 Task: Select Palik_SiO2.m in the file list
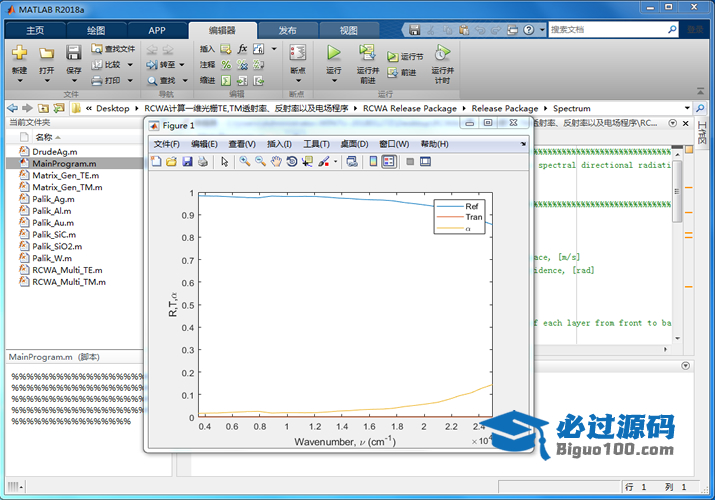57,247
